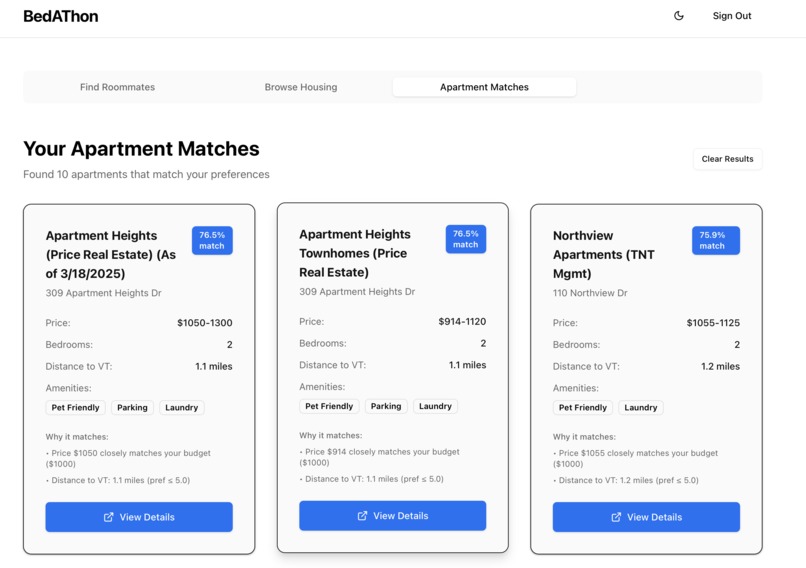
Task: Click the price $1050-1300
Action: pos(205,323)
